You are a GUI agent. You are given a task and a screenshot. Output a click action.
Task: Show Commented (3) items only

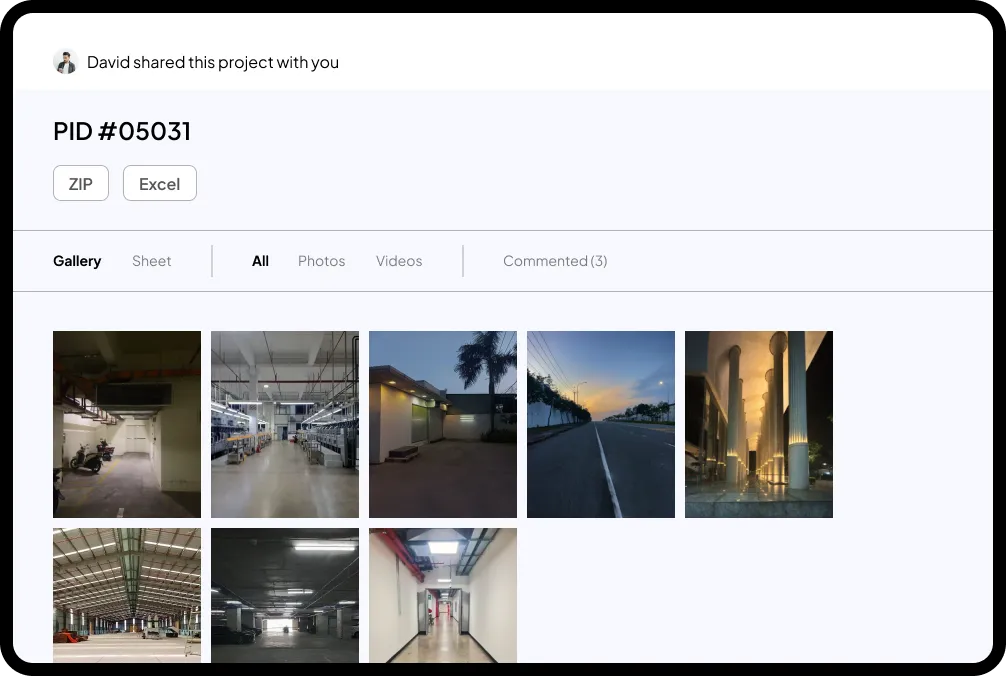[x=555, y=261]
